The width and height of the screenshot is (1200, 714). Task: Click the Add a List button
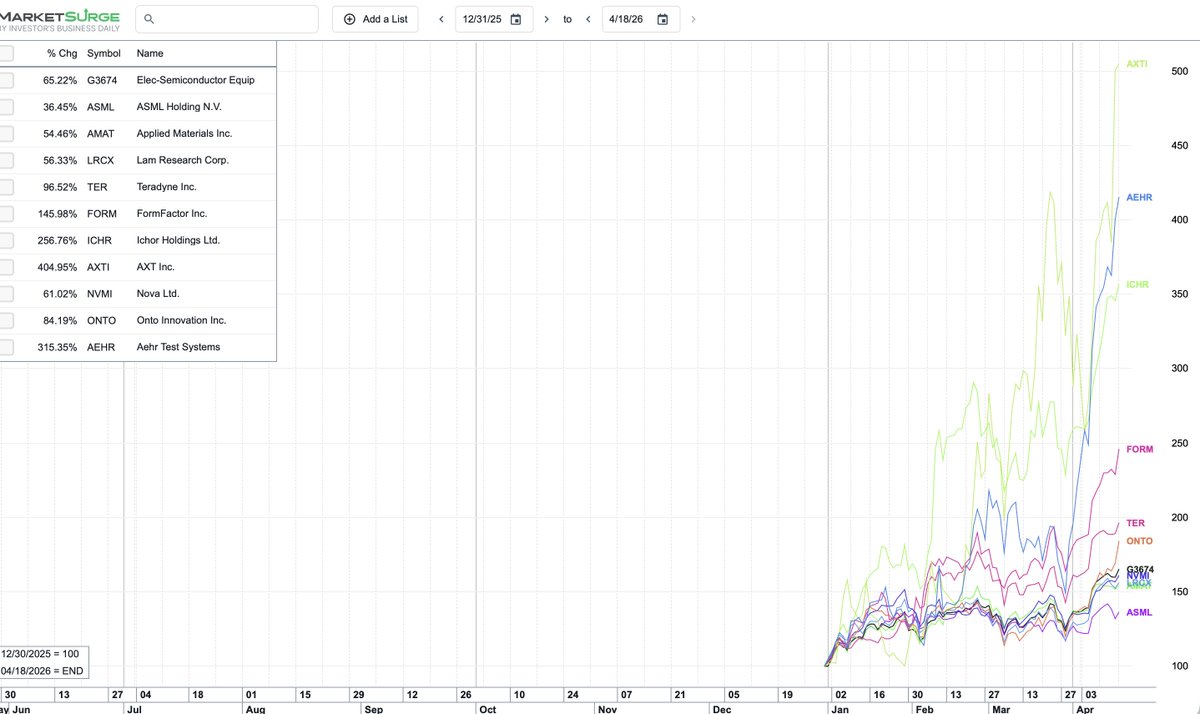(x=375, y=19)
